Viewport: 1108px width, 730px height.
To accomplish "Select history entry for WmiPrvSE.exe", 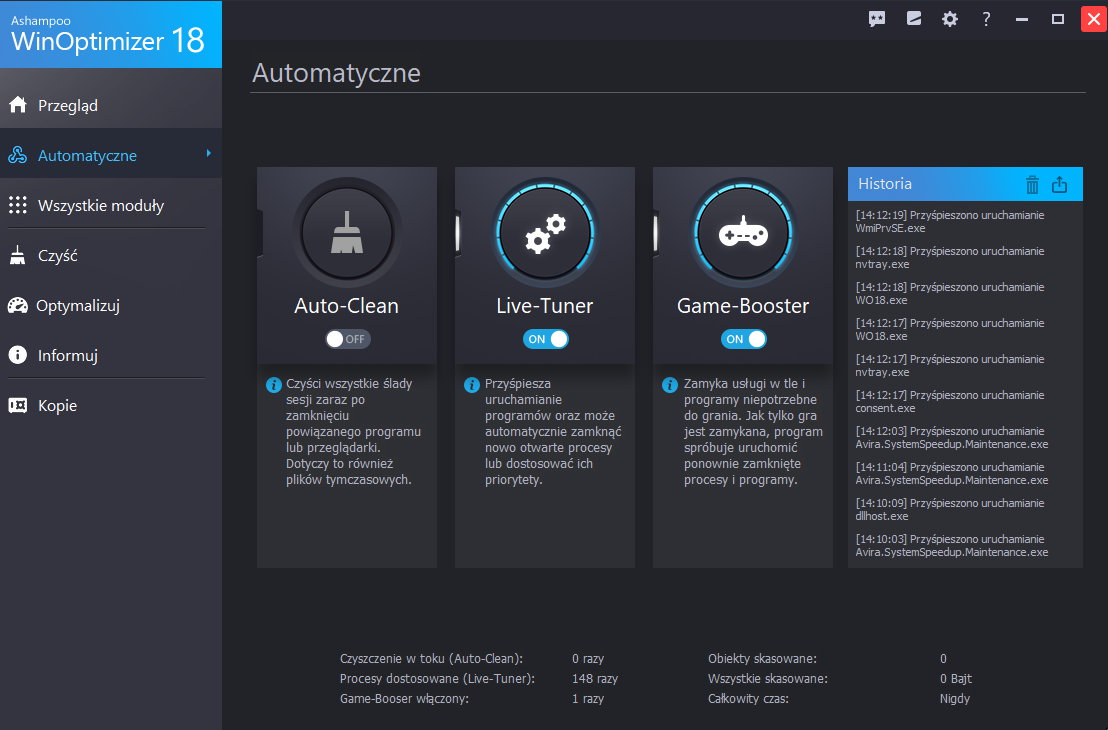I will pos(950,221).
